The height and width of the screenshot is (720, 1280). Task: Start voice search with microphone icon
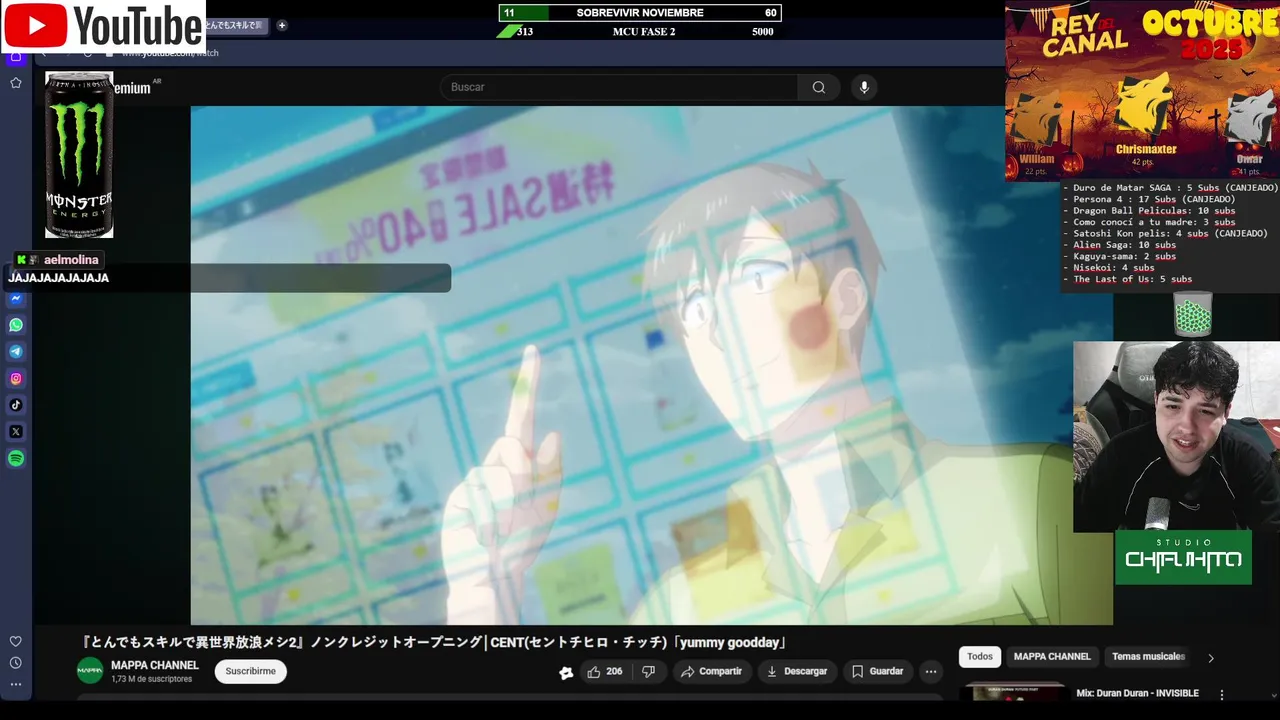click(x=864, y=87)
